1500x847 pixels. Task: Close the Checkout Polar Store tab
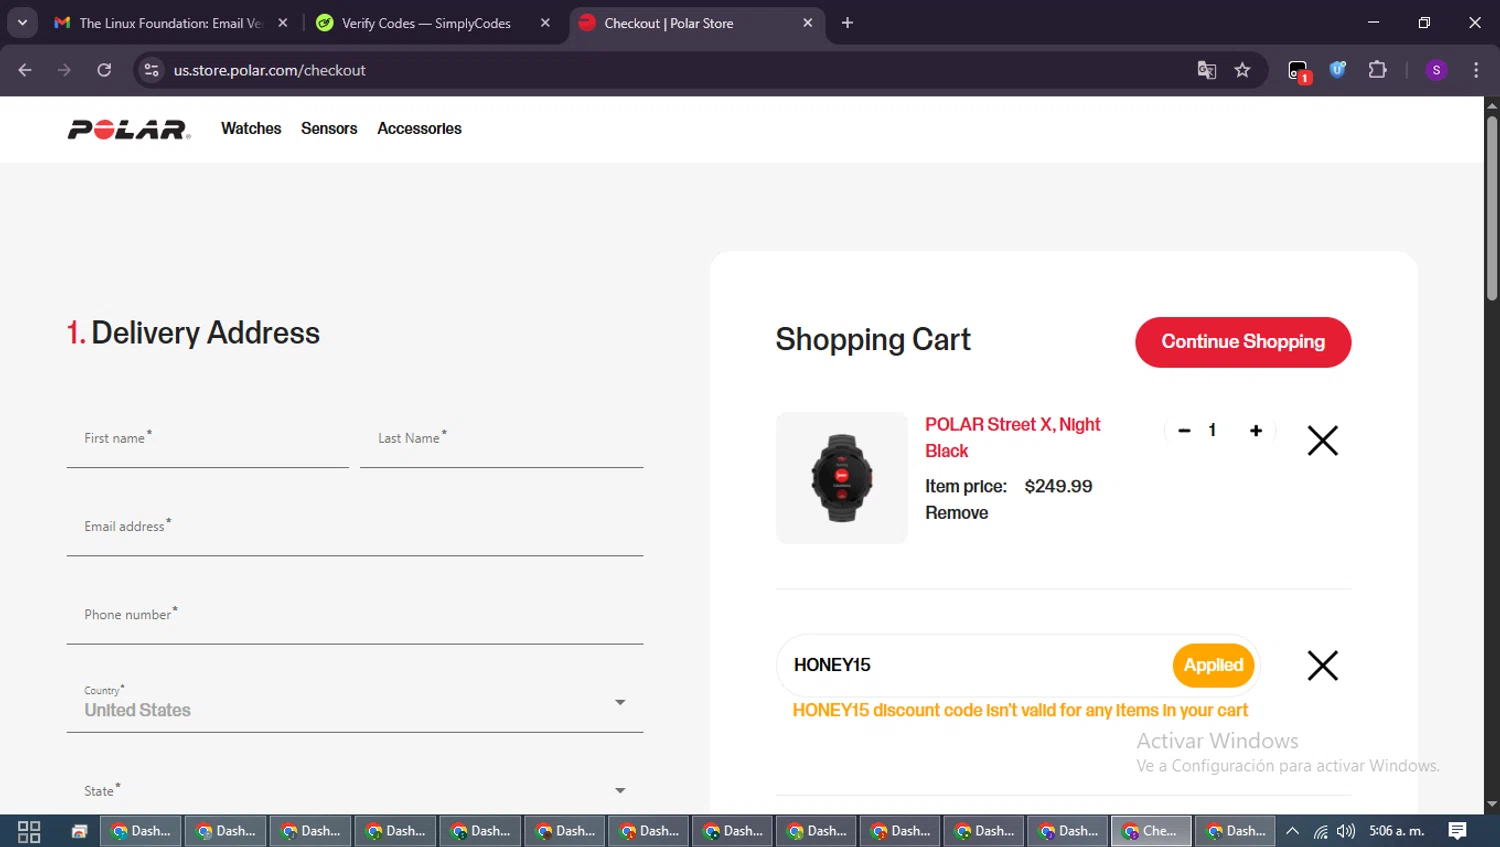[x=808, y=23]
